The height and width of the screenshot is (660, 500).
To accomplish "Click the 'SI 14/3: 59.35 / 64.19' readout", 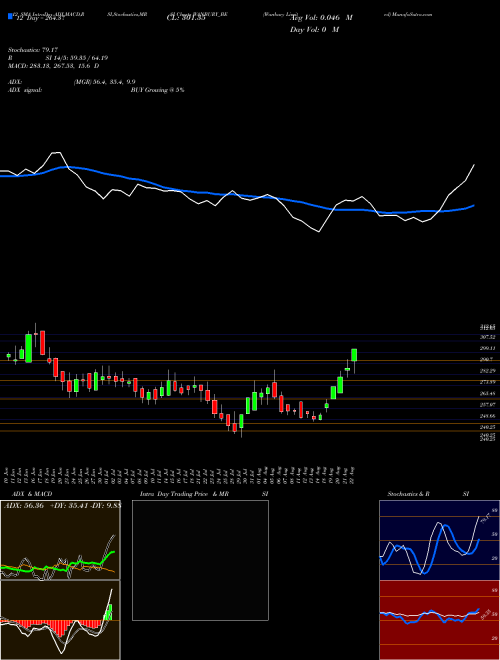I will point(77,58).
